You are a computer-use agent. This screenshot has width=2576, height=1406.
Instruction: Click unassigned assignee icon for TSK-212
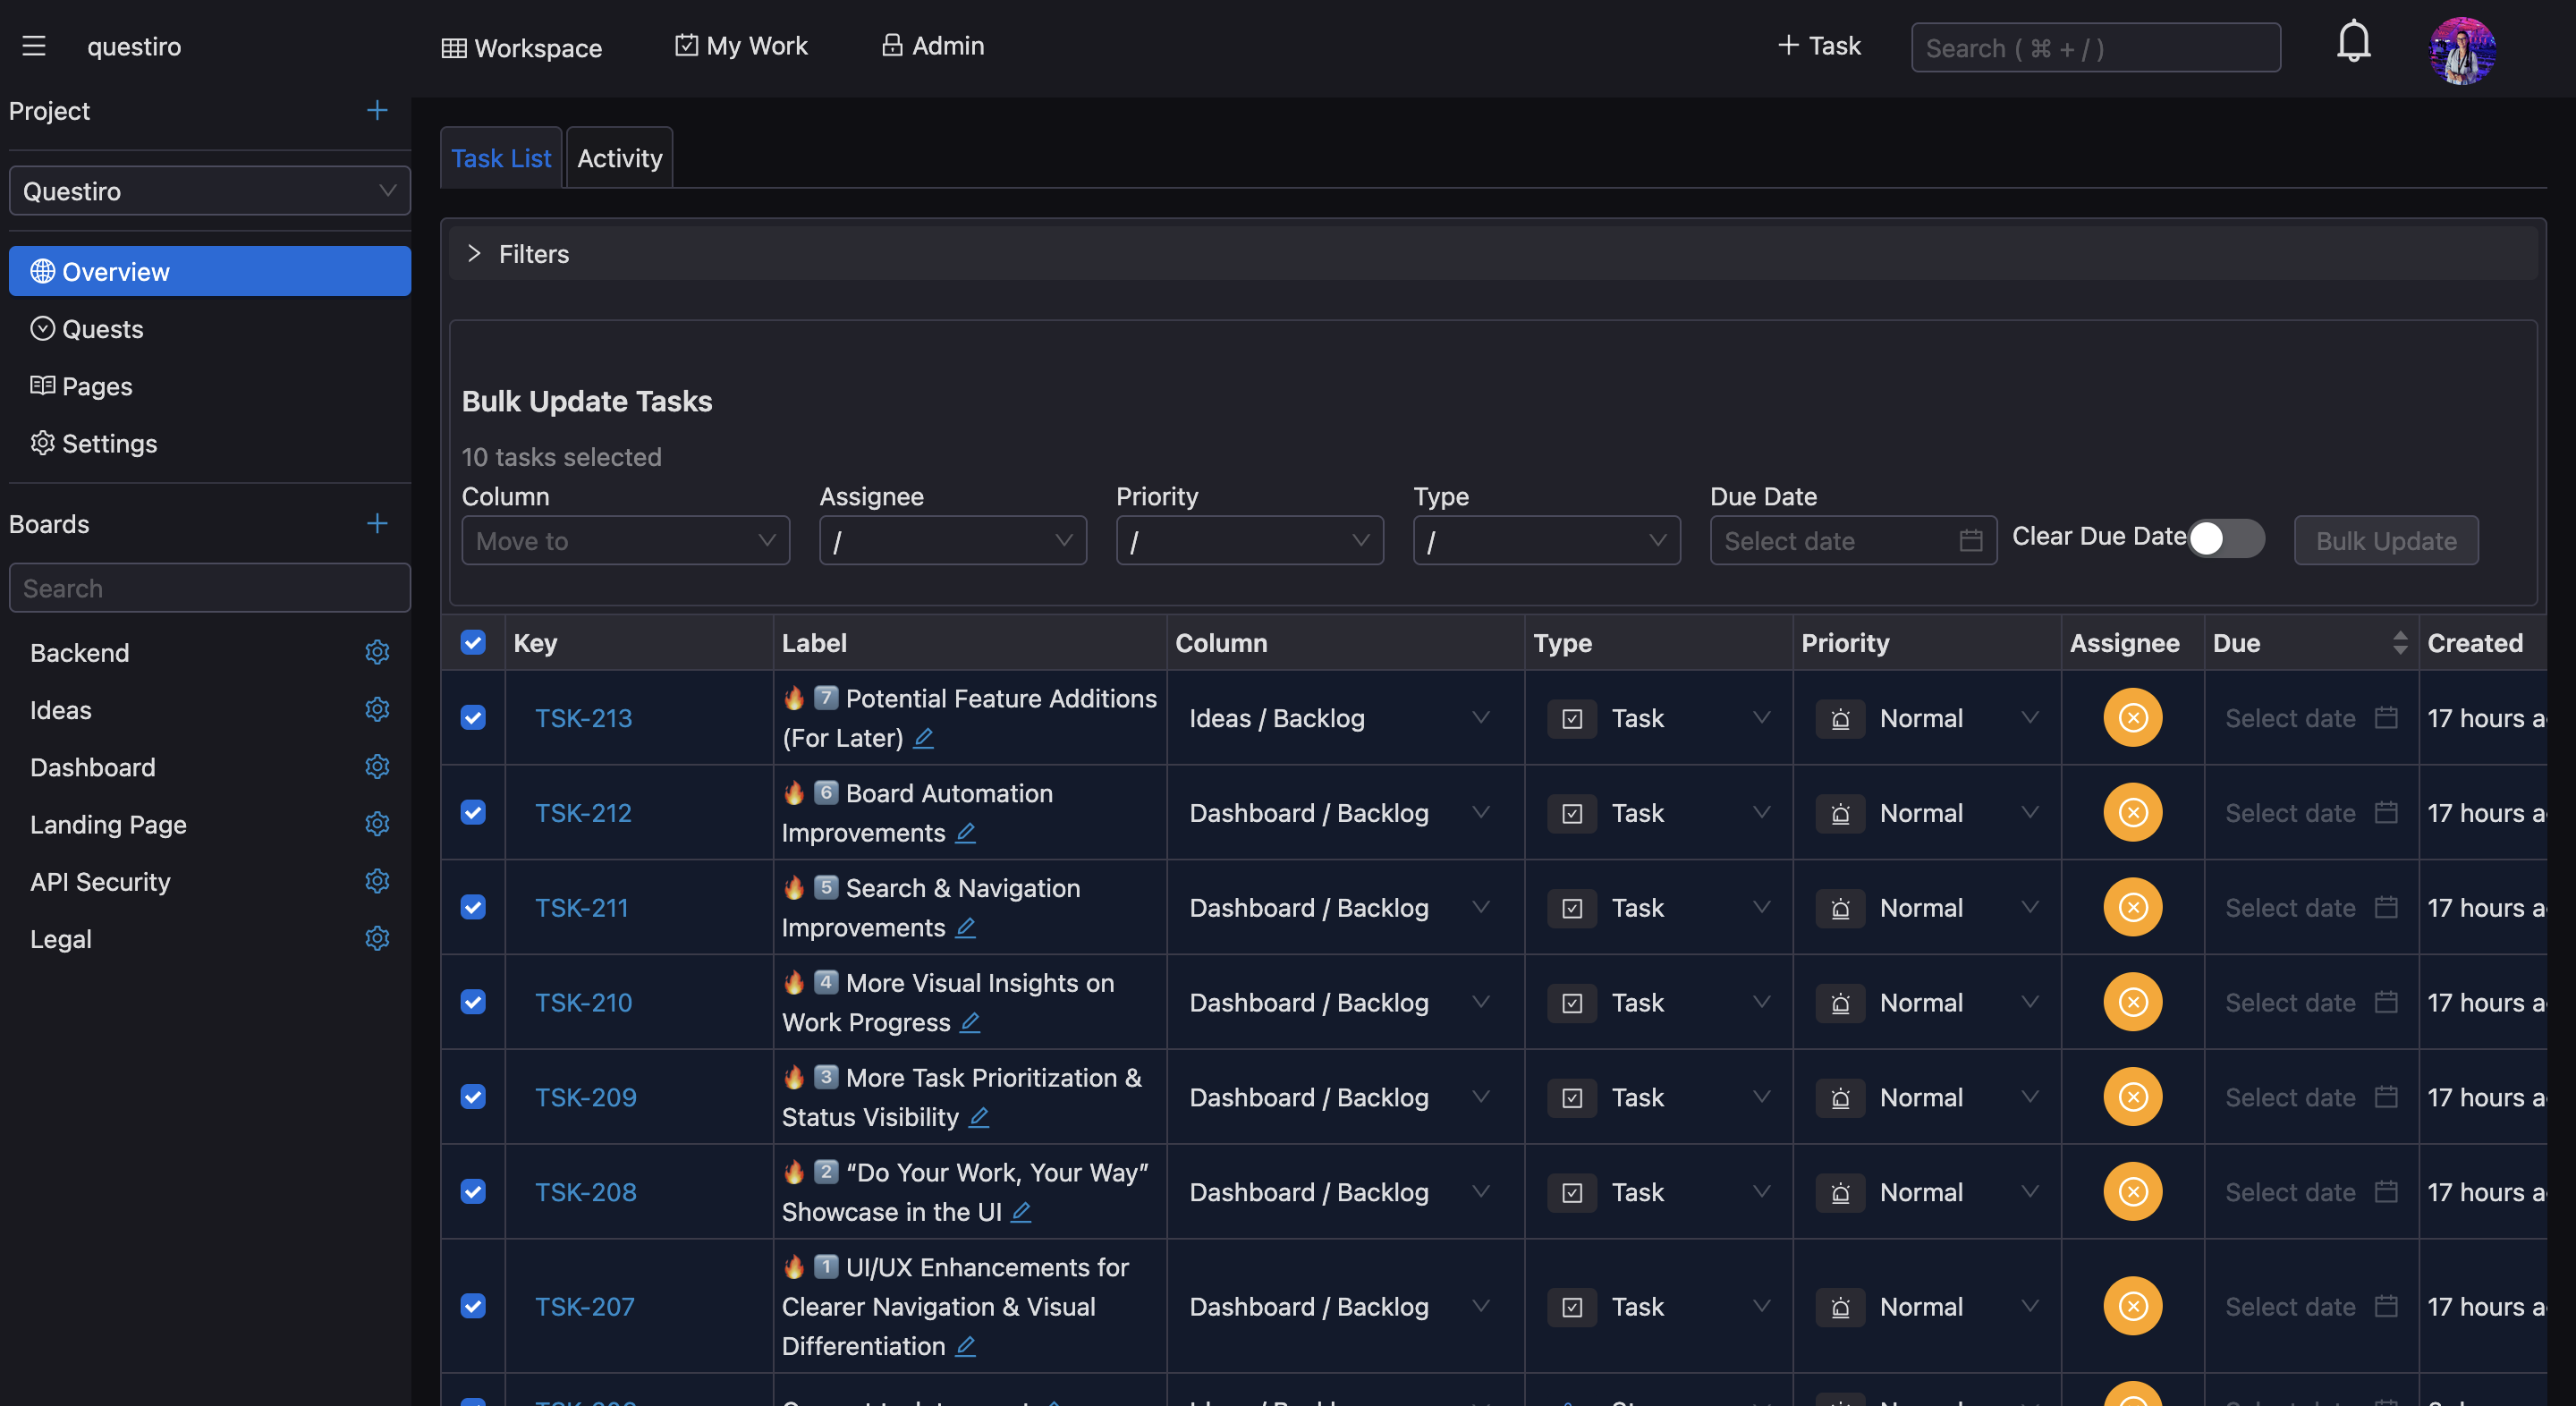point(2132,813)
